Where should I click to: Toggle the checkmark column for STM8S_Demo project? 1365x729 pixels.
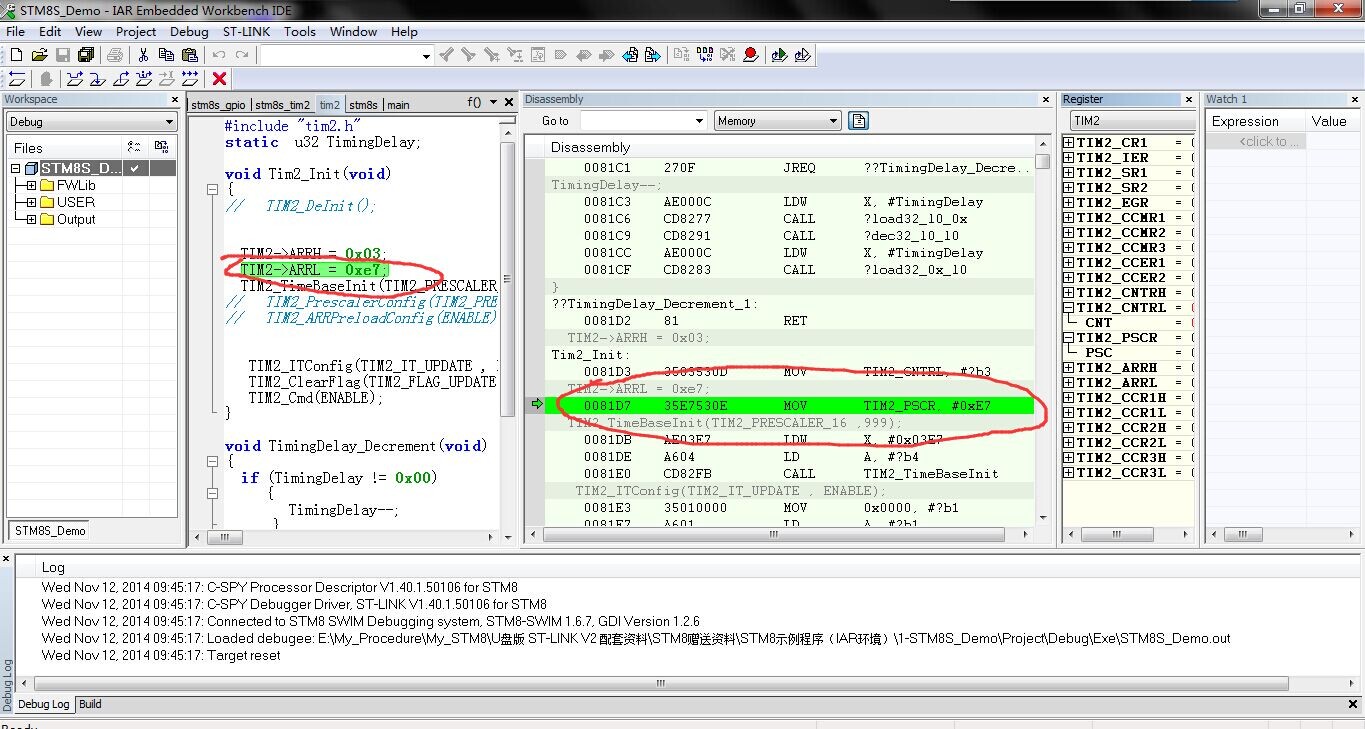pyautogui.click(x=135, y=168)
